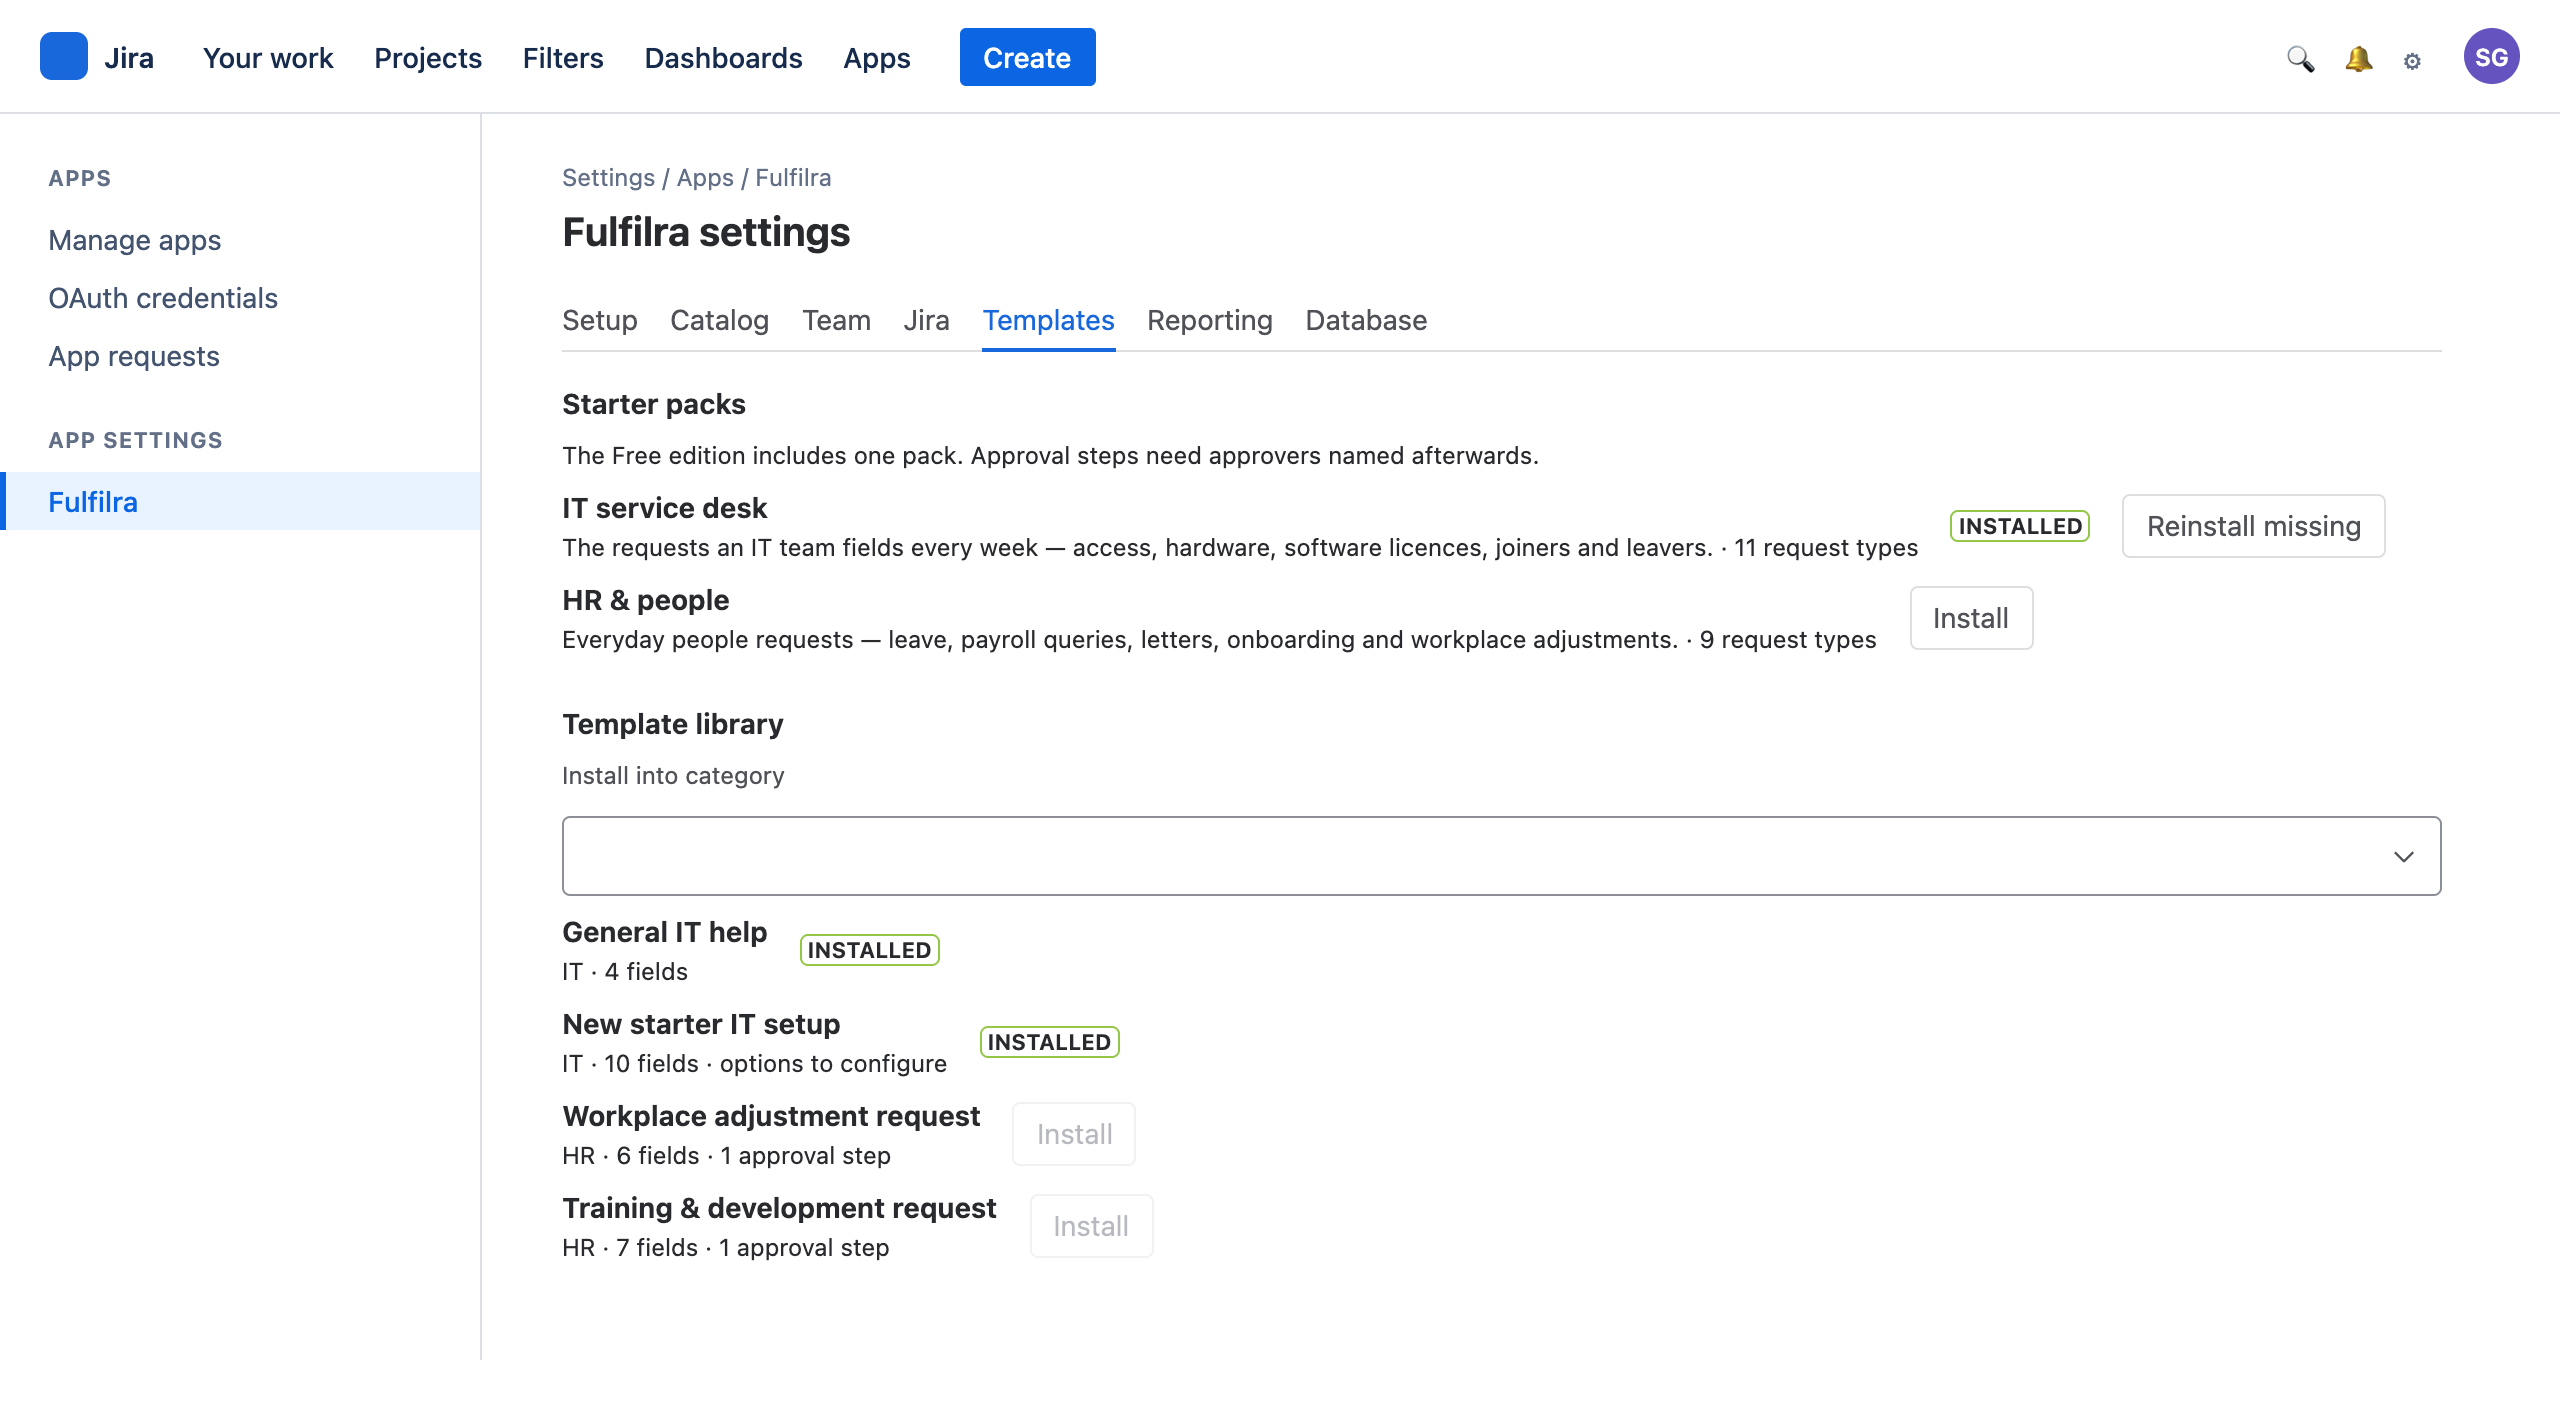2560x1408 pixels.
Task: Click the Jira logo icon
Action: [x=64, y=57]
